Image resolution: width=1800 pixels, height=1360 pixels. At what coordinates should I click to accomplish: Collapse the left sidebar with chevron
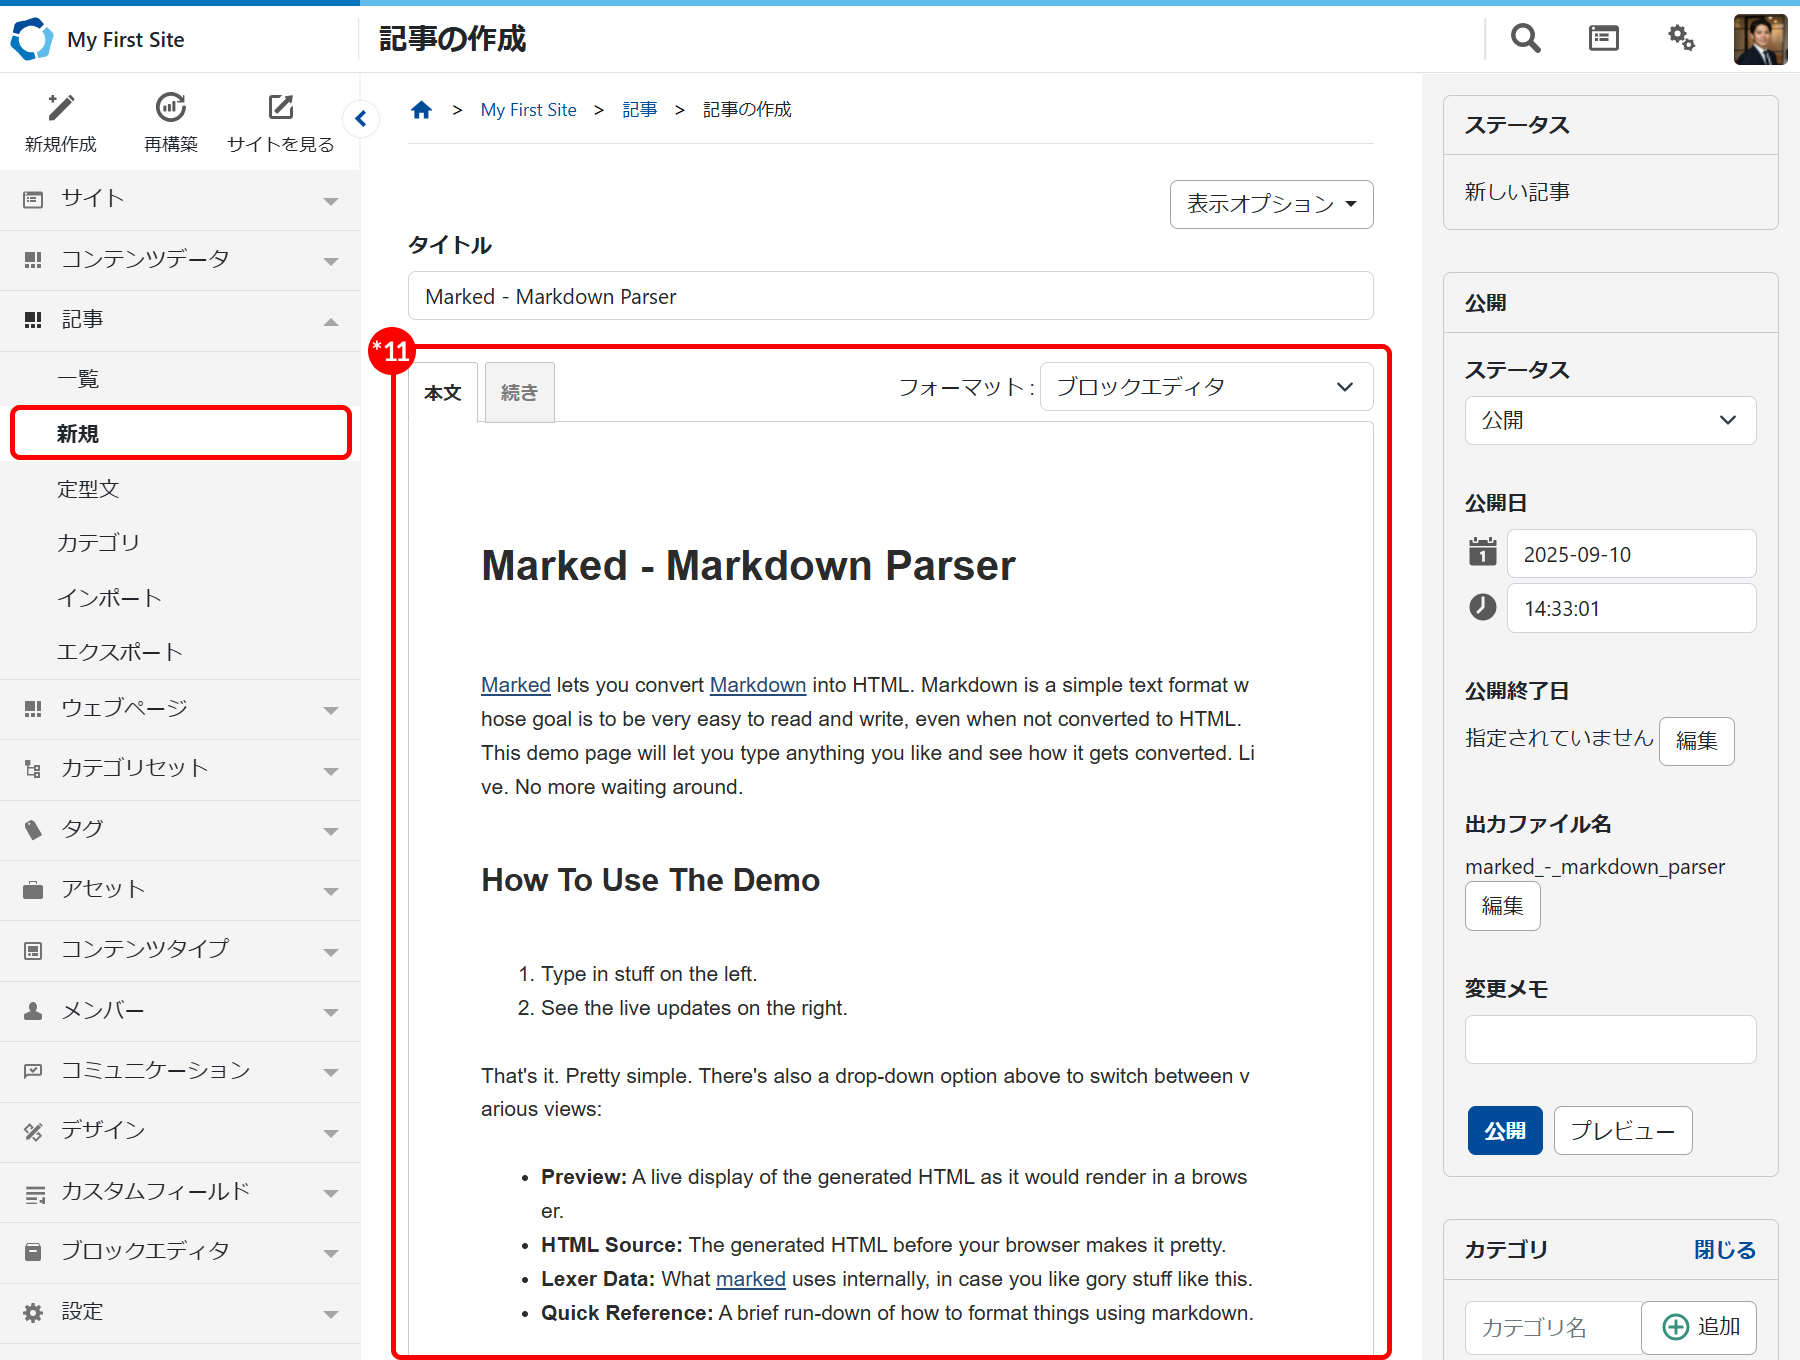[x=361, y=118]
